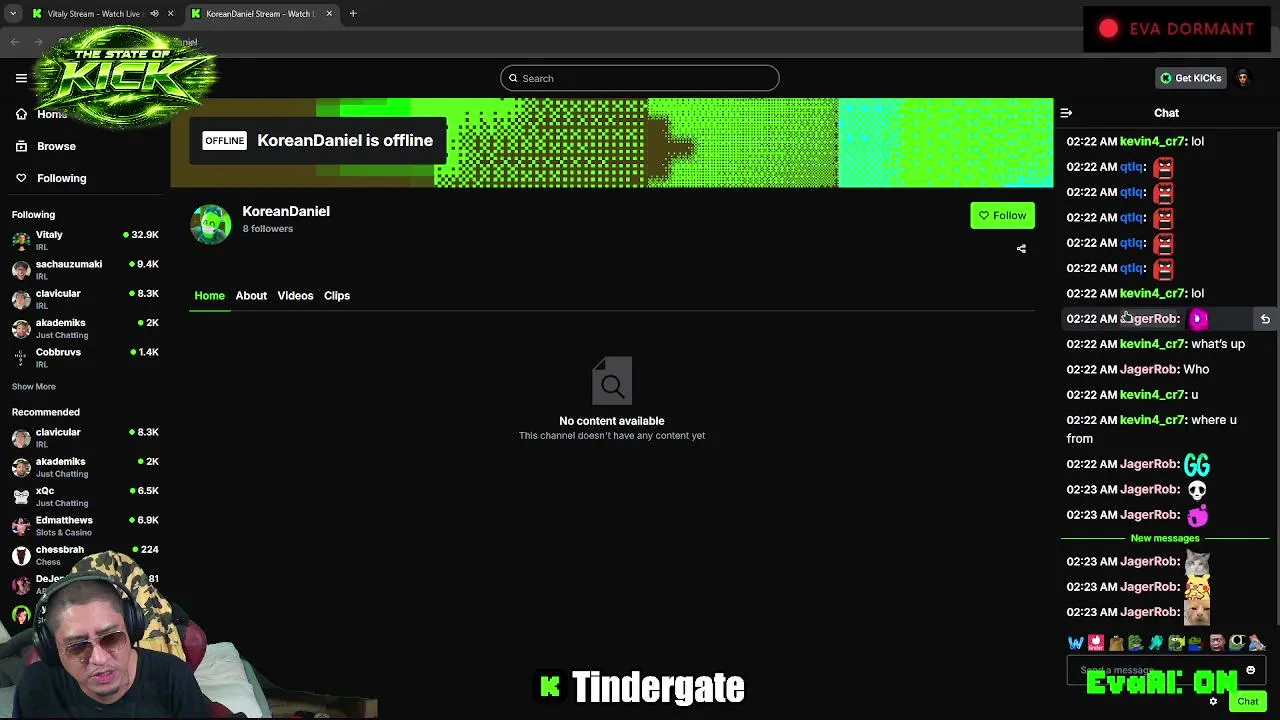Open akademiks under Recommended list
The height and width of the screenshot is (720, 1280).
[x=85, y=467]
